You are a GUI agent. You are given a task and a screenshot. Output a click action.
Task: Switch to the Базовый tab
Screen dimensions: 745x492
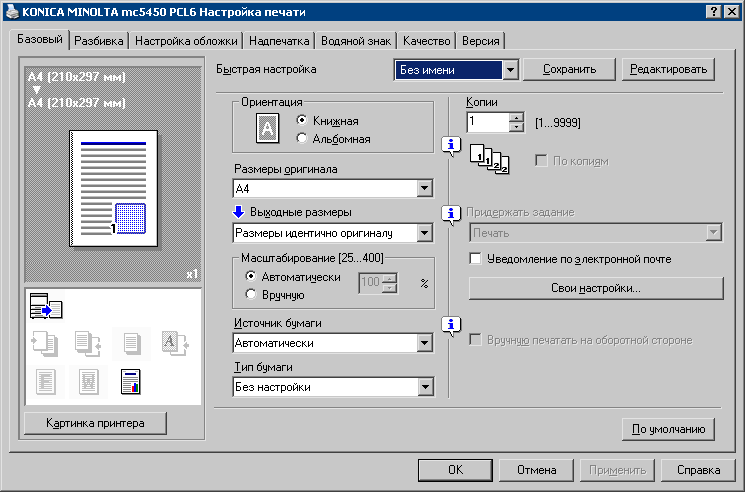tap(40, 39)
